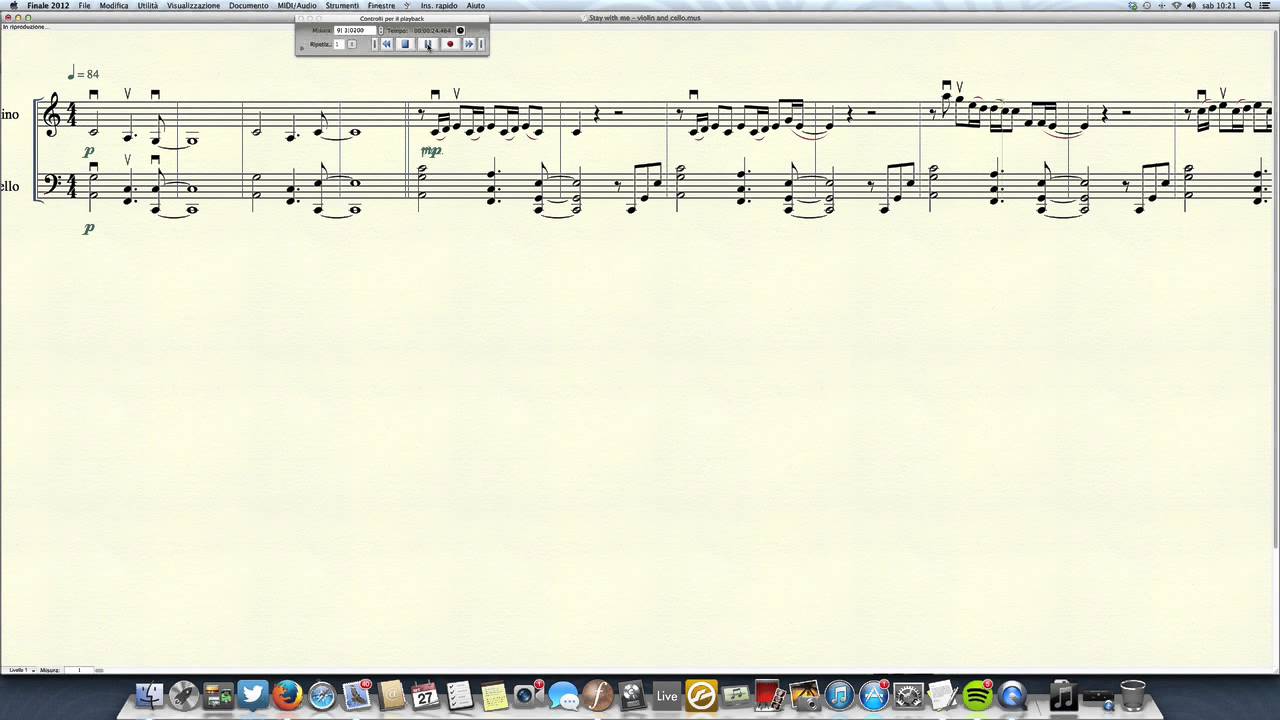
Task: Open Twitter from the Dock
Action: (x=253, y=695)
